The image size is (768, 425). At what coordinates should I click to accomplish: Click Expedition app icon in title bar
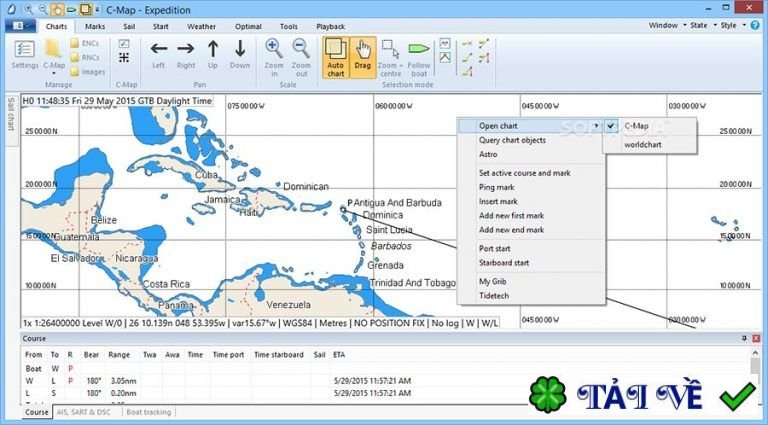click(11, 9)
